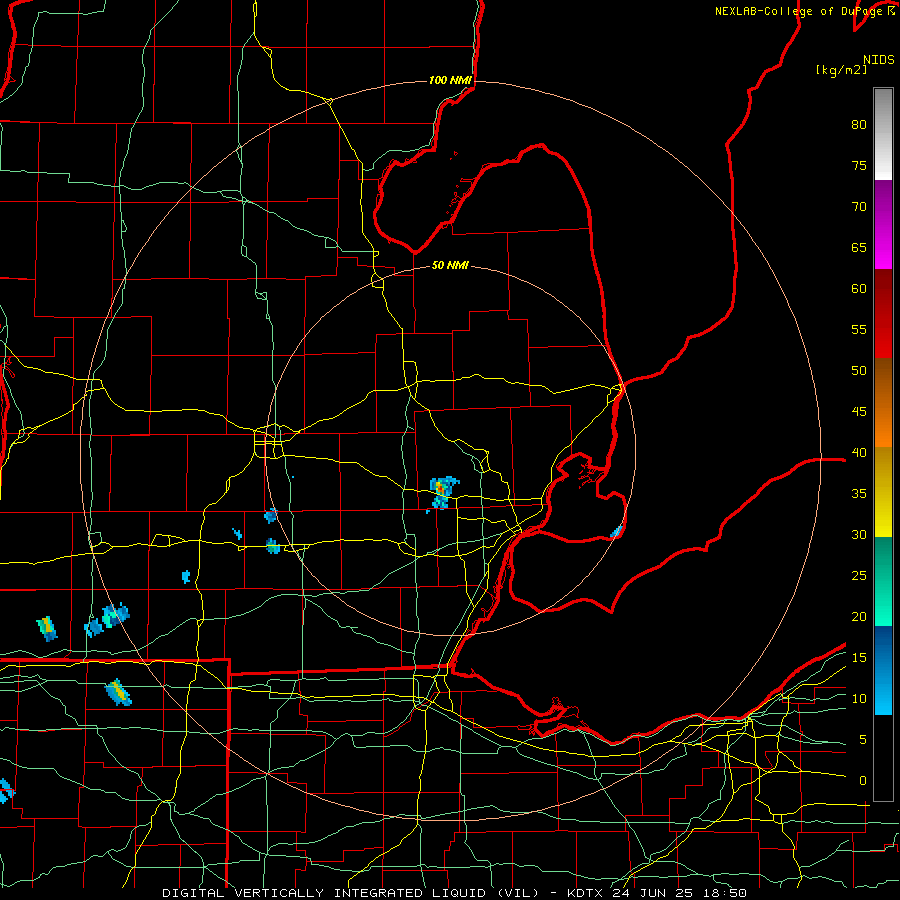900x900 pixels.
Task: Pick the orange-brown segment of the color bar
Action: [883, 403]
